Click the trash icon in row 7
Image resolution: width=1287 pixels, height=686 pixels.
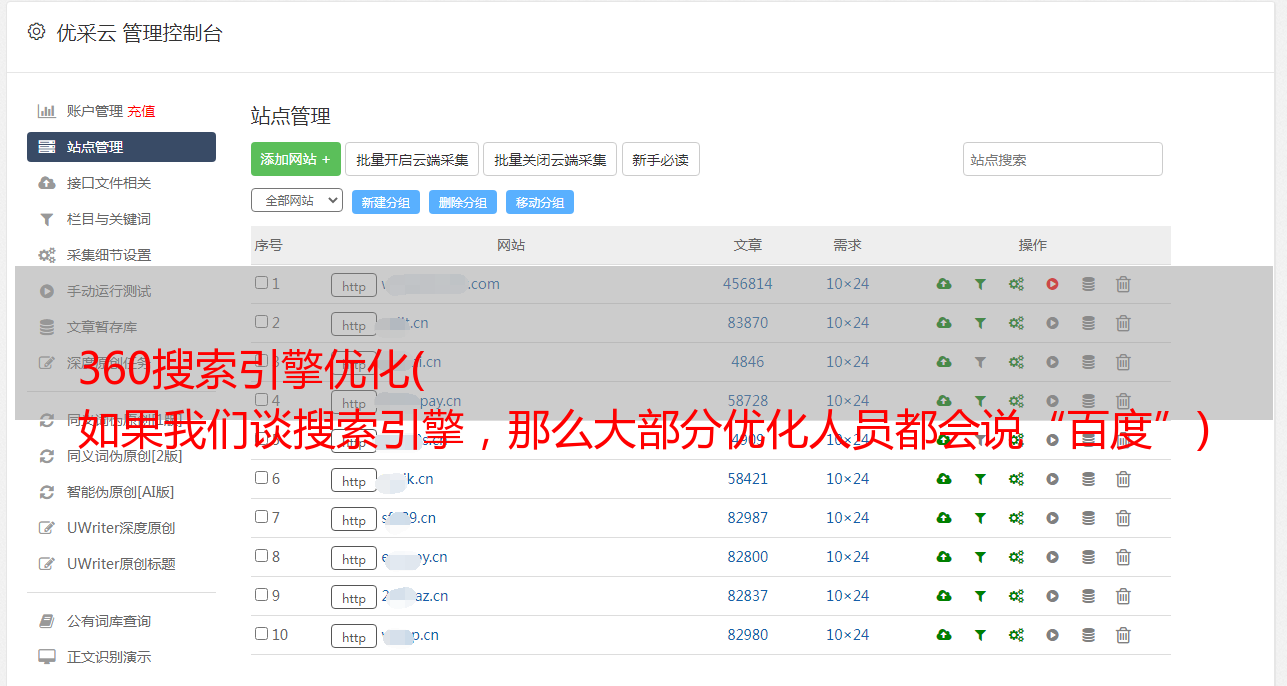click(x=1123, y=518)
